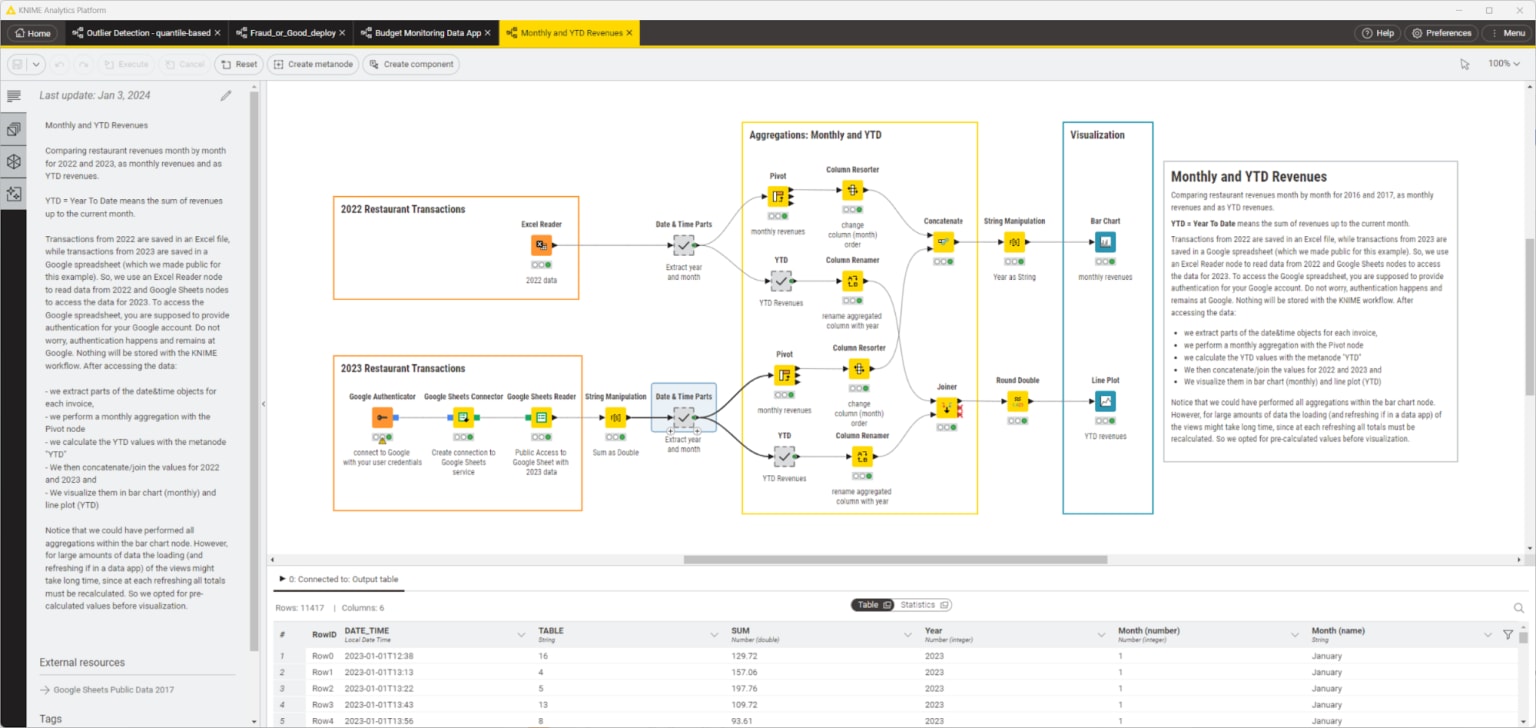Screen dimensions: 1536x728
Task: Select the upper Column Renamer node
Action: [x=852, y=281]
